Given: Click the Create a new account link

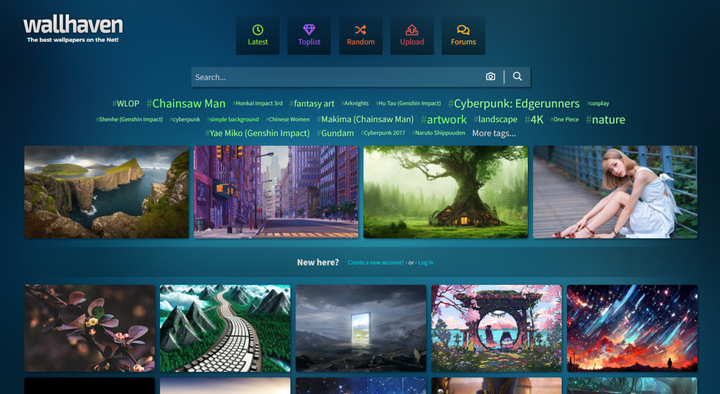Looking at the screenshot, I should pos(376,263).
